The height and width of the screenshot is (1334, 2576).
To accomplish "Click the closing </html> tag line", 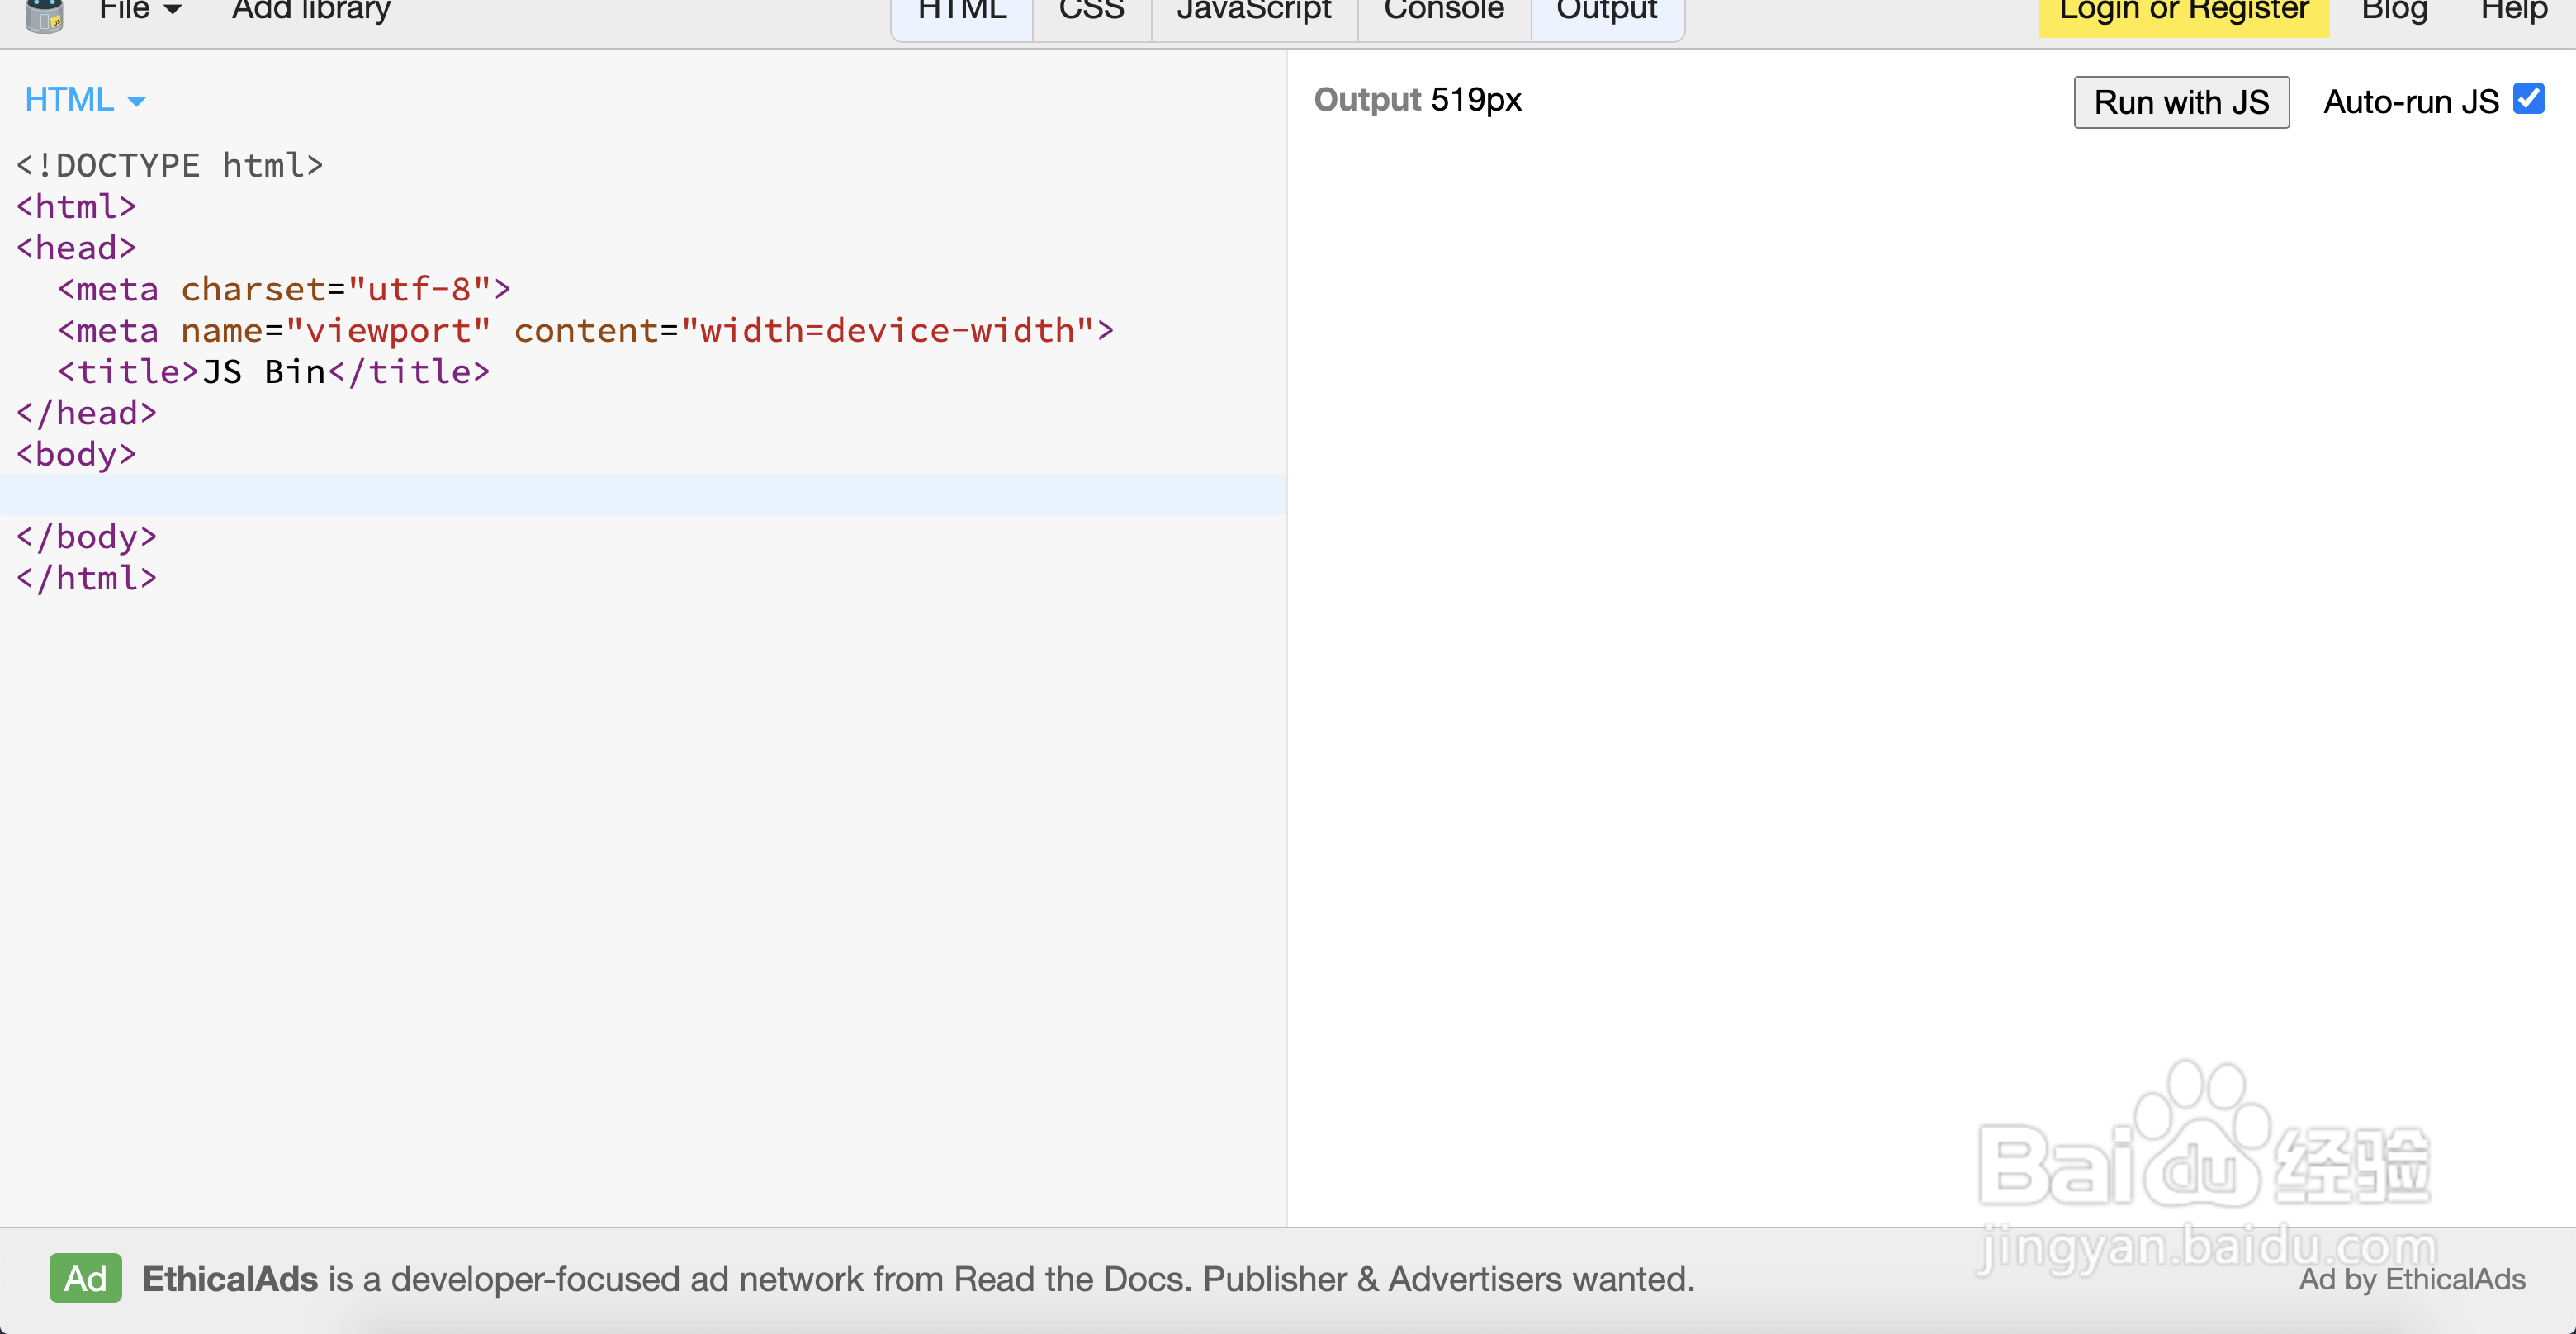I will click(x=86, y=578).
